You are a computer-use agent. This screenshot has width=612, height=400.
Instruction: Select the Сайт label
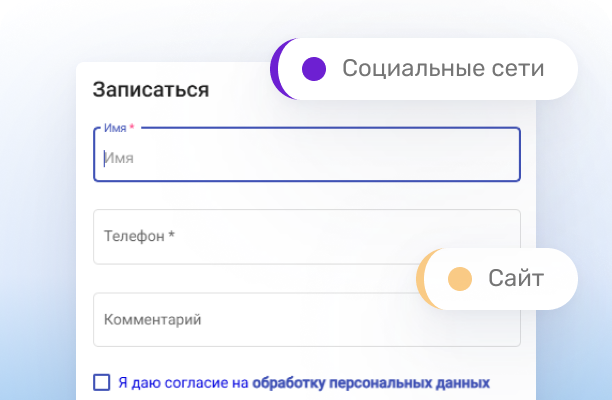point(516,279)
